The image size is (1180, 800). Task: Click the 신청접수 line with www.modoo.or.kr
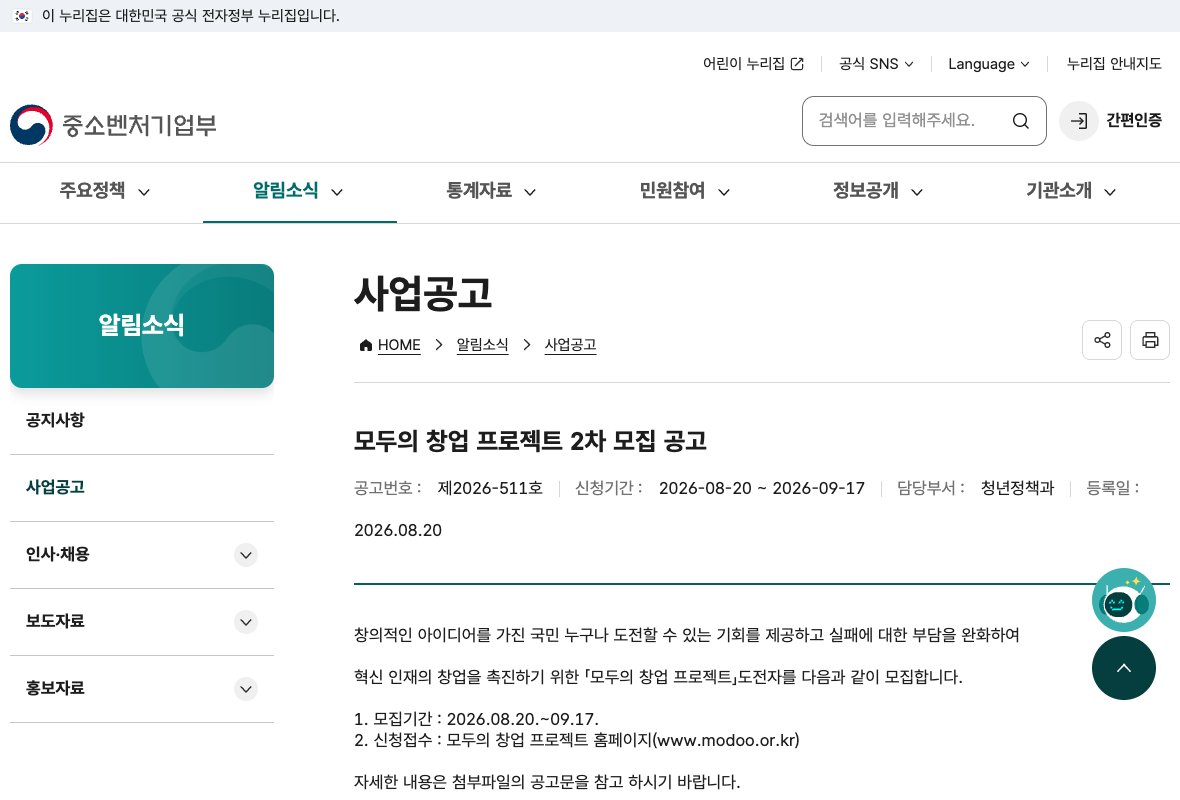coord(576,740)
